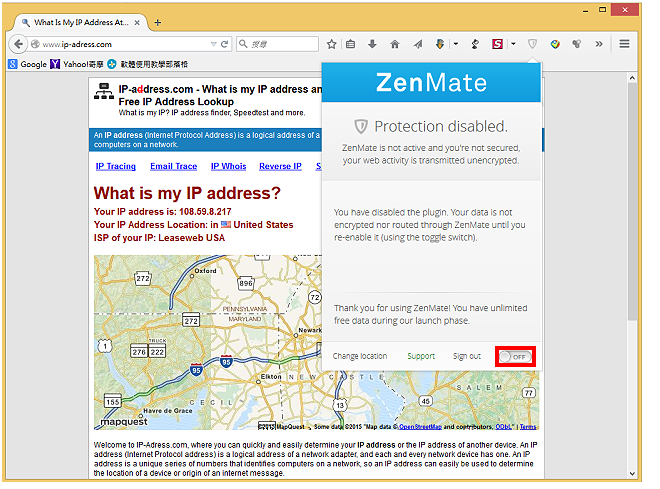This screenshot has width=660, height=489.
Task: Show more toolbar items with double chevron
Action: 599,44
